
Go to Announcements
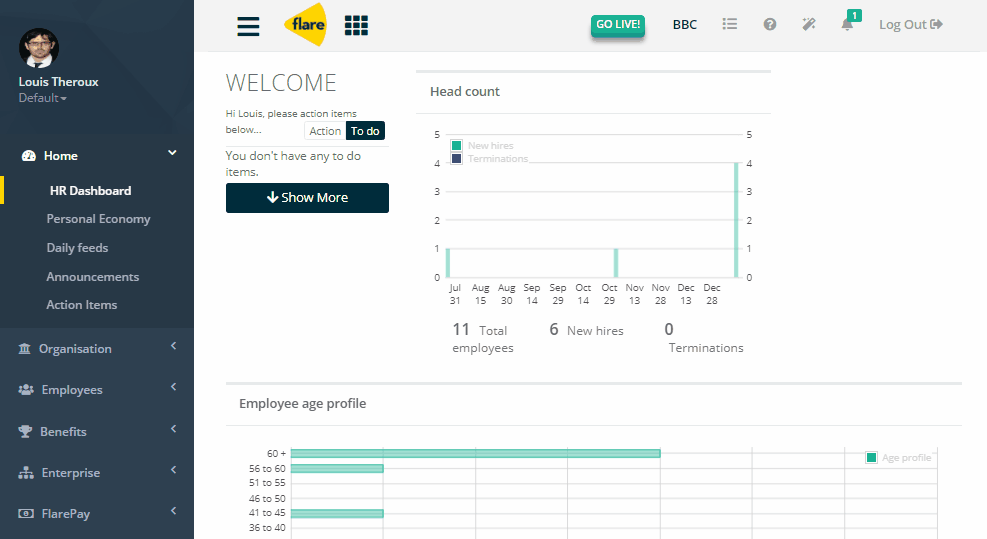point(93,276)
